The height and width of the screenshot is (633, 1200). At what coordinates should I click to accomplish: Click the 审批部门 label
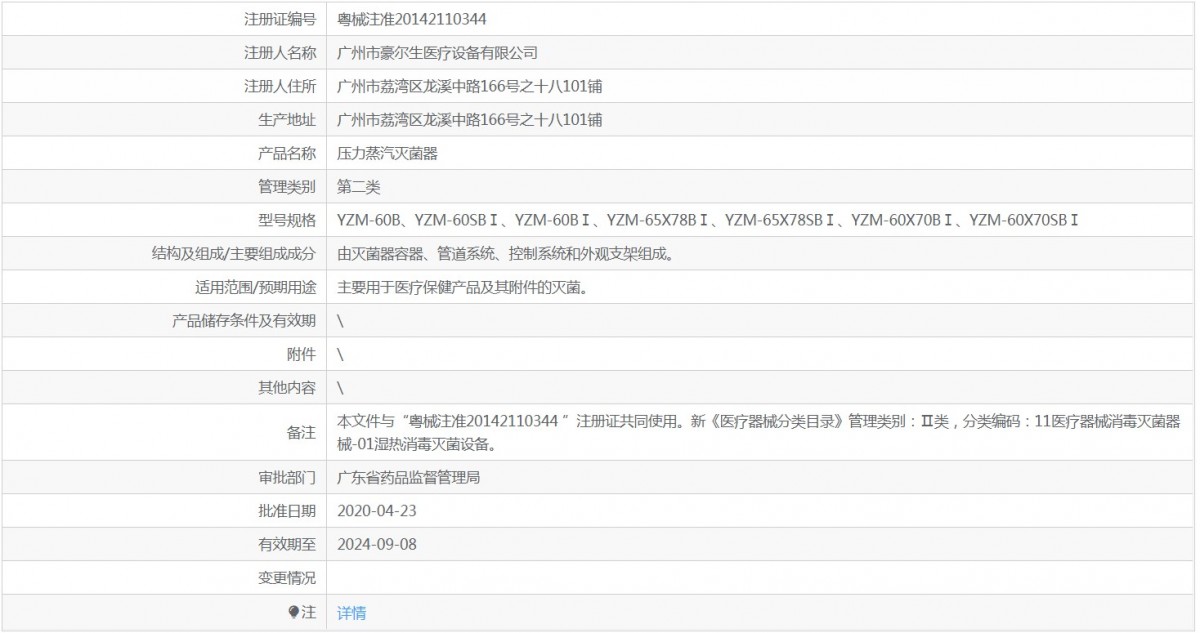coord(287,478)
